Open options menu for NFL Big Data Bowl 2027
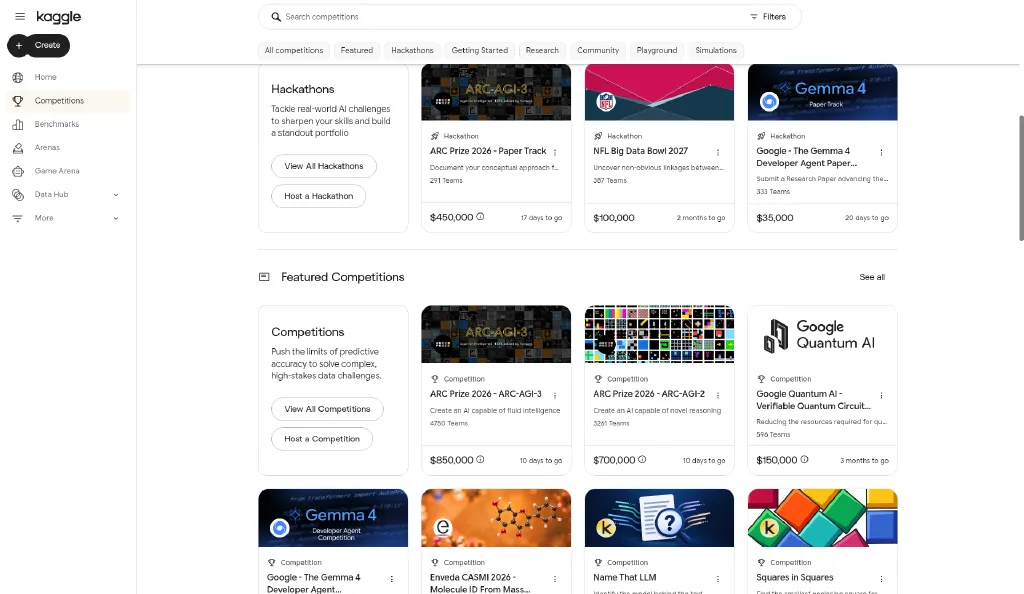 [x=718, y=152]
